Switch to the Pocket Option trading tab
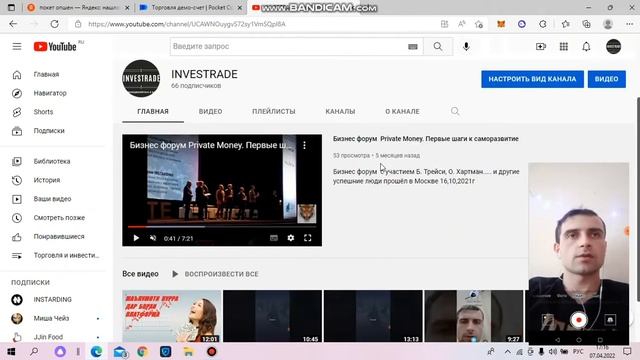This screenshot has width=640, height=360. 190,8
